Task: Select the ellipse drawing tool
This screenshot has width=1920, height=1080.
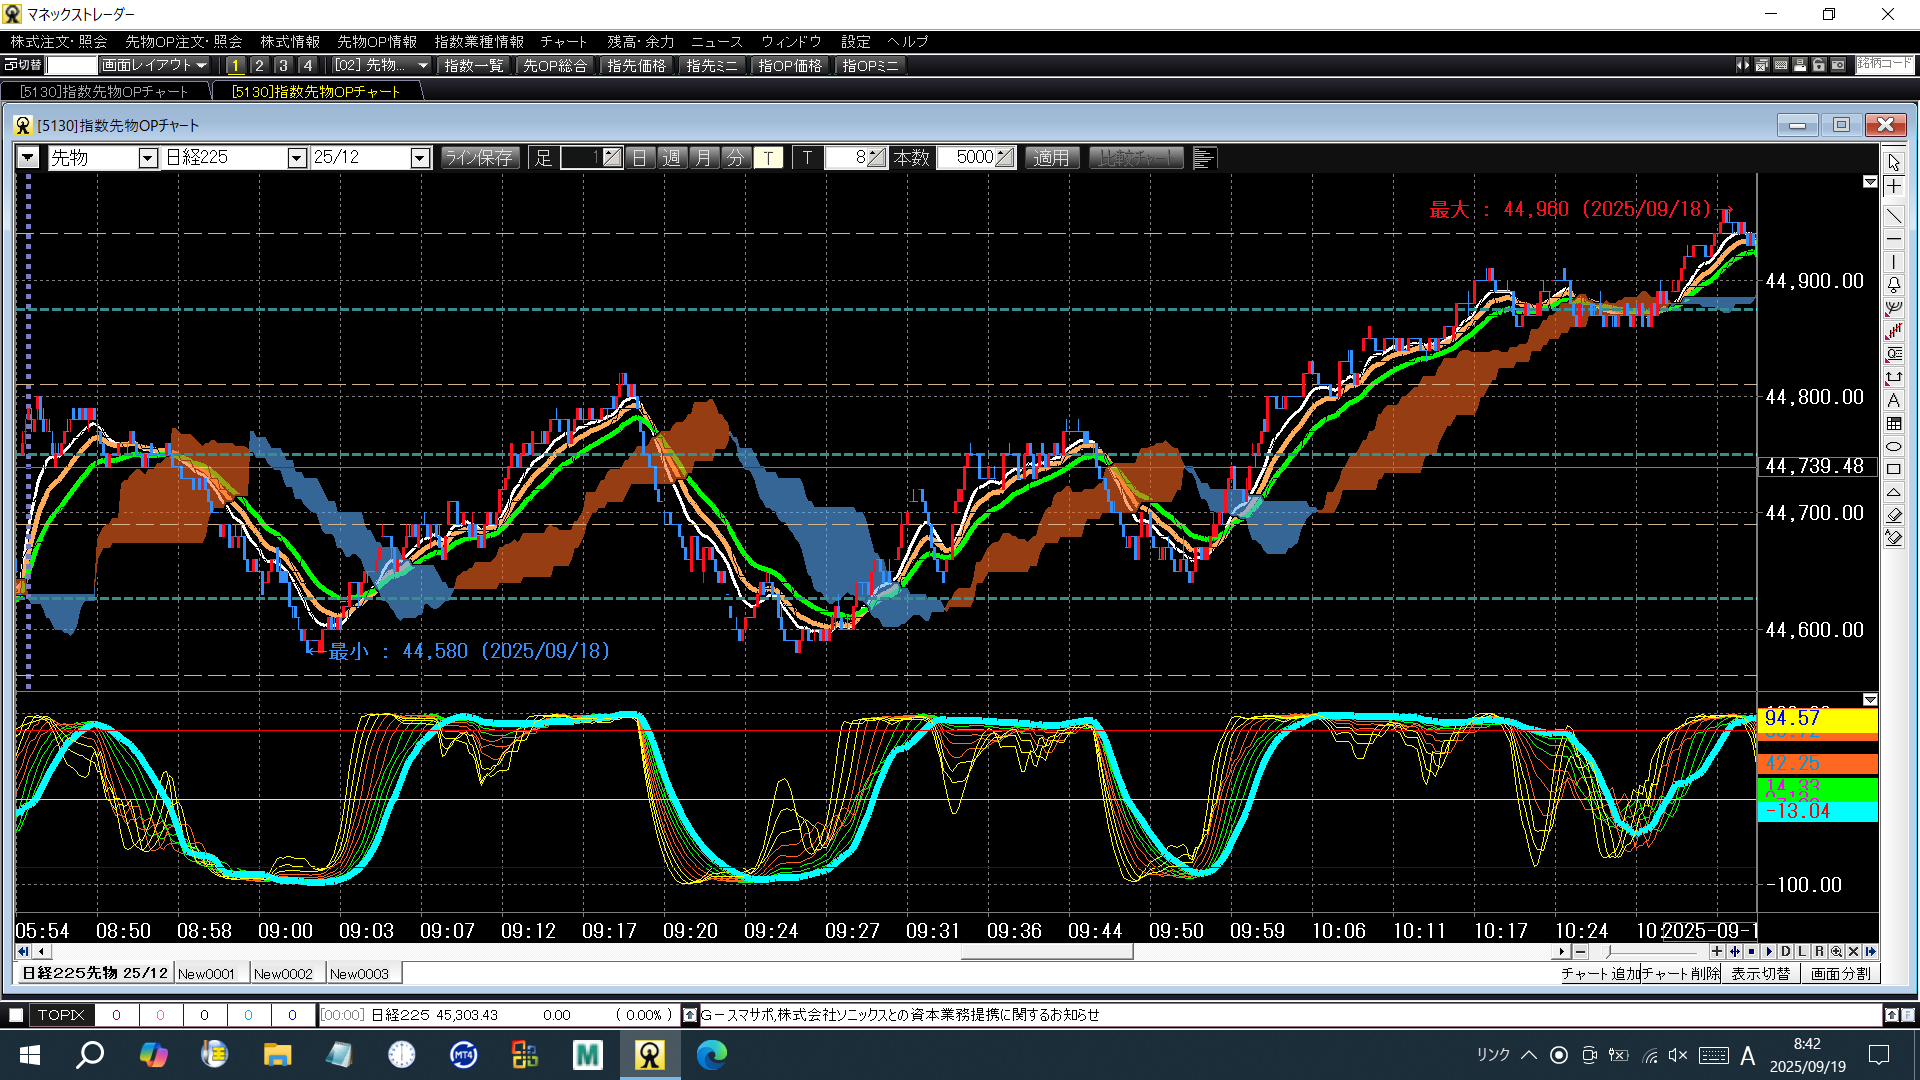Action: (x=1894, y=446)
